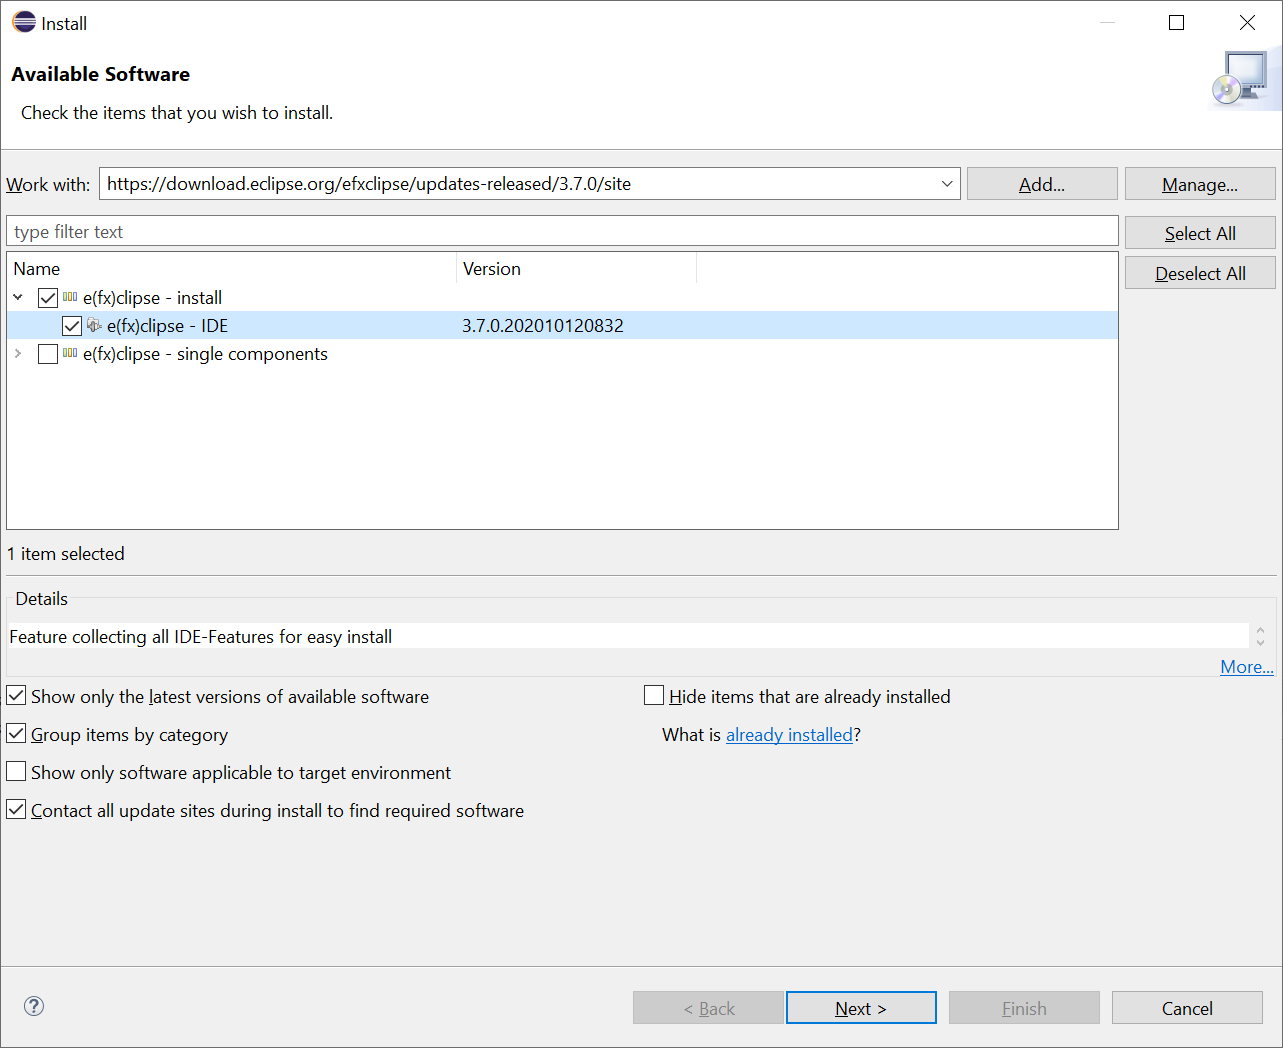Toggle Contact all update sites option
Image resolution: width=1283 pixels, height=1048 pixels.
16,809
